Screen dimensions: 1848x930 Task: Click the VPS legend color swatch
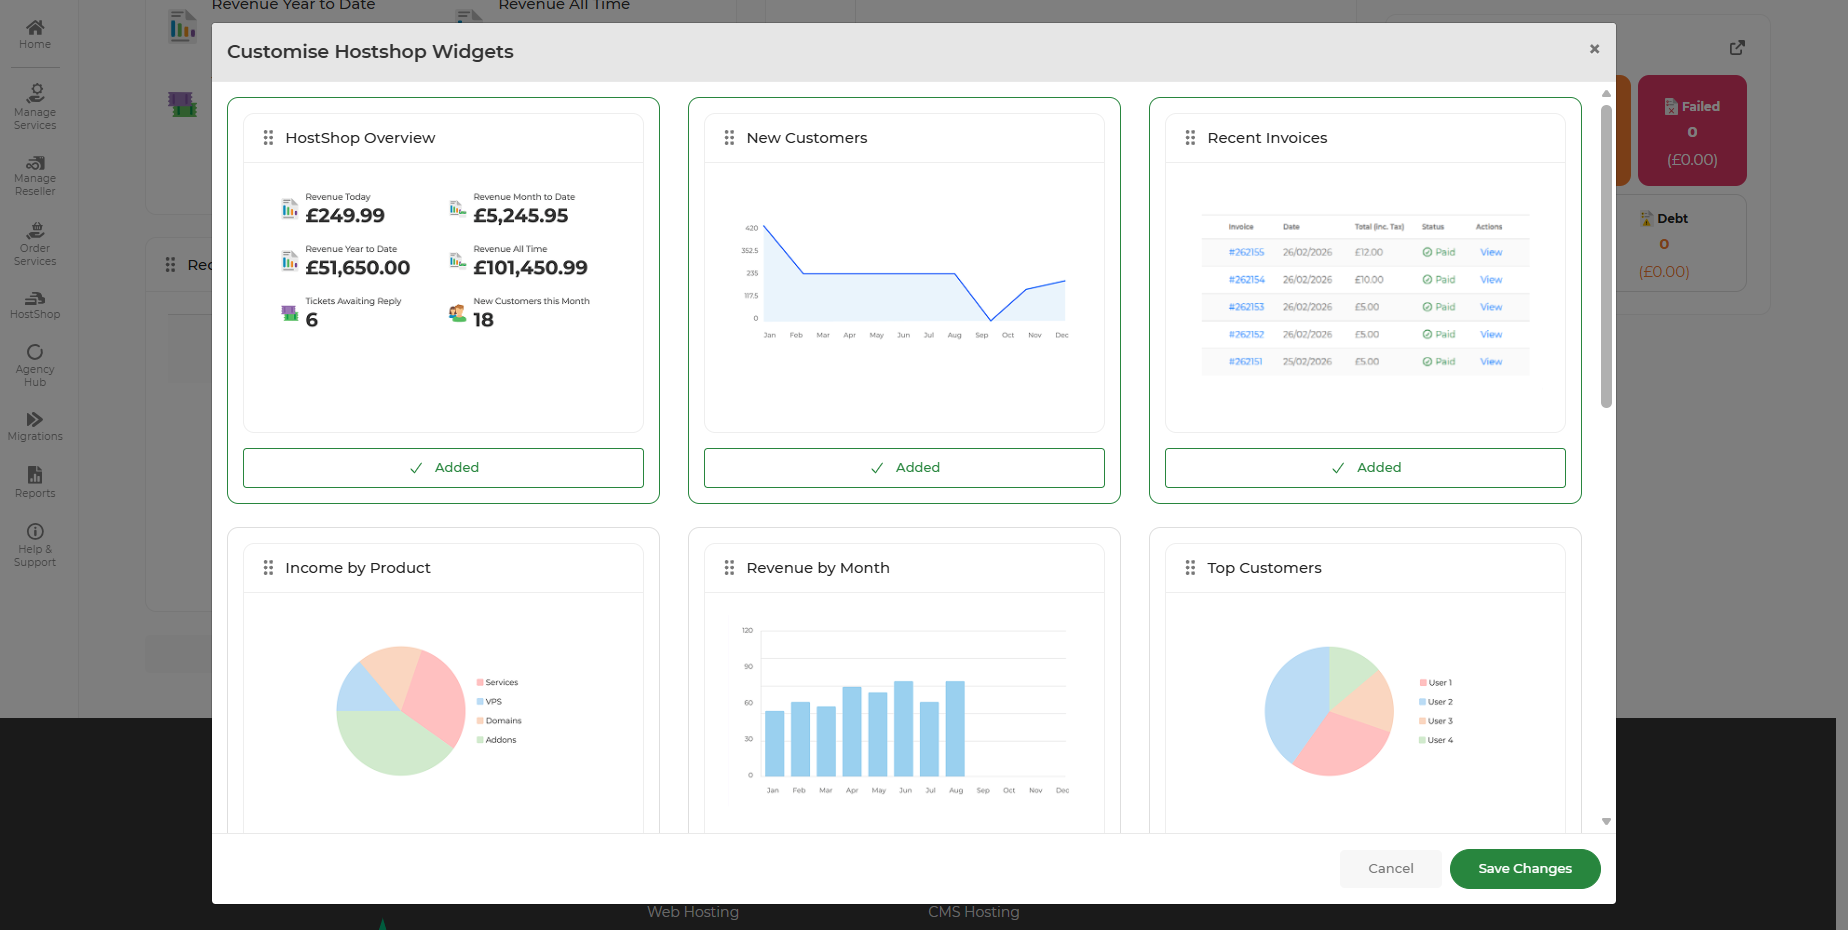click(480, 701)
